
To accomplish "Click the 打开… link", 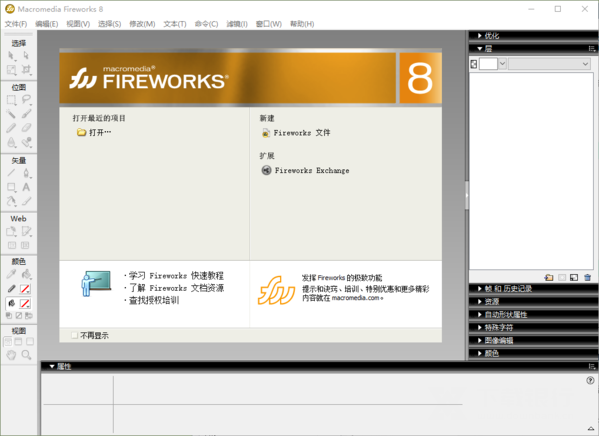I will (x=94, y=133).
